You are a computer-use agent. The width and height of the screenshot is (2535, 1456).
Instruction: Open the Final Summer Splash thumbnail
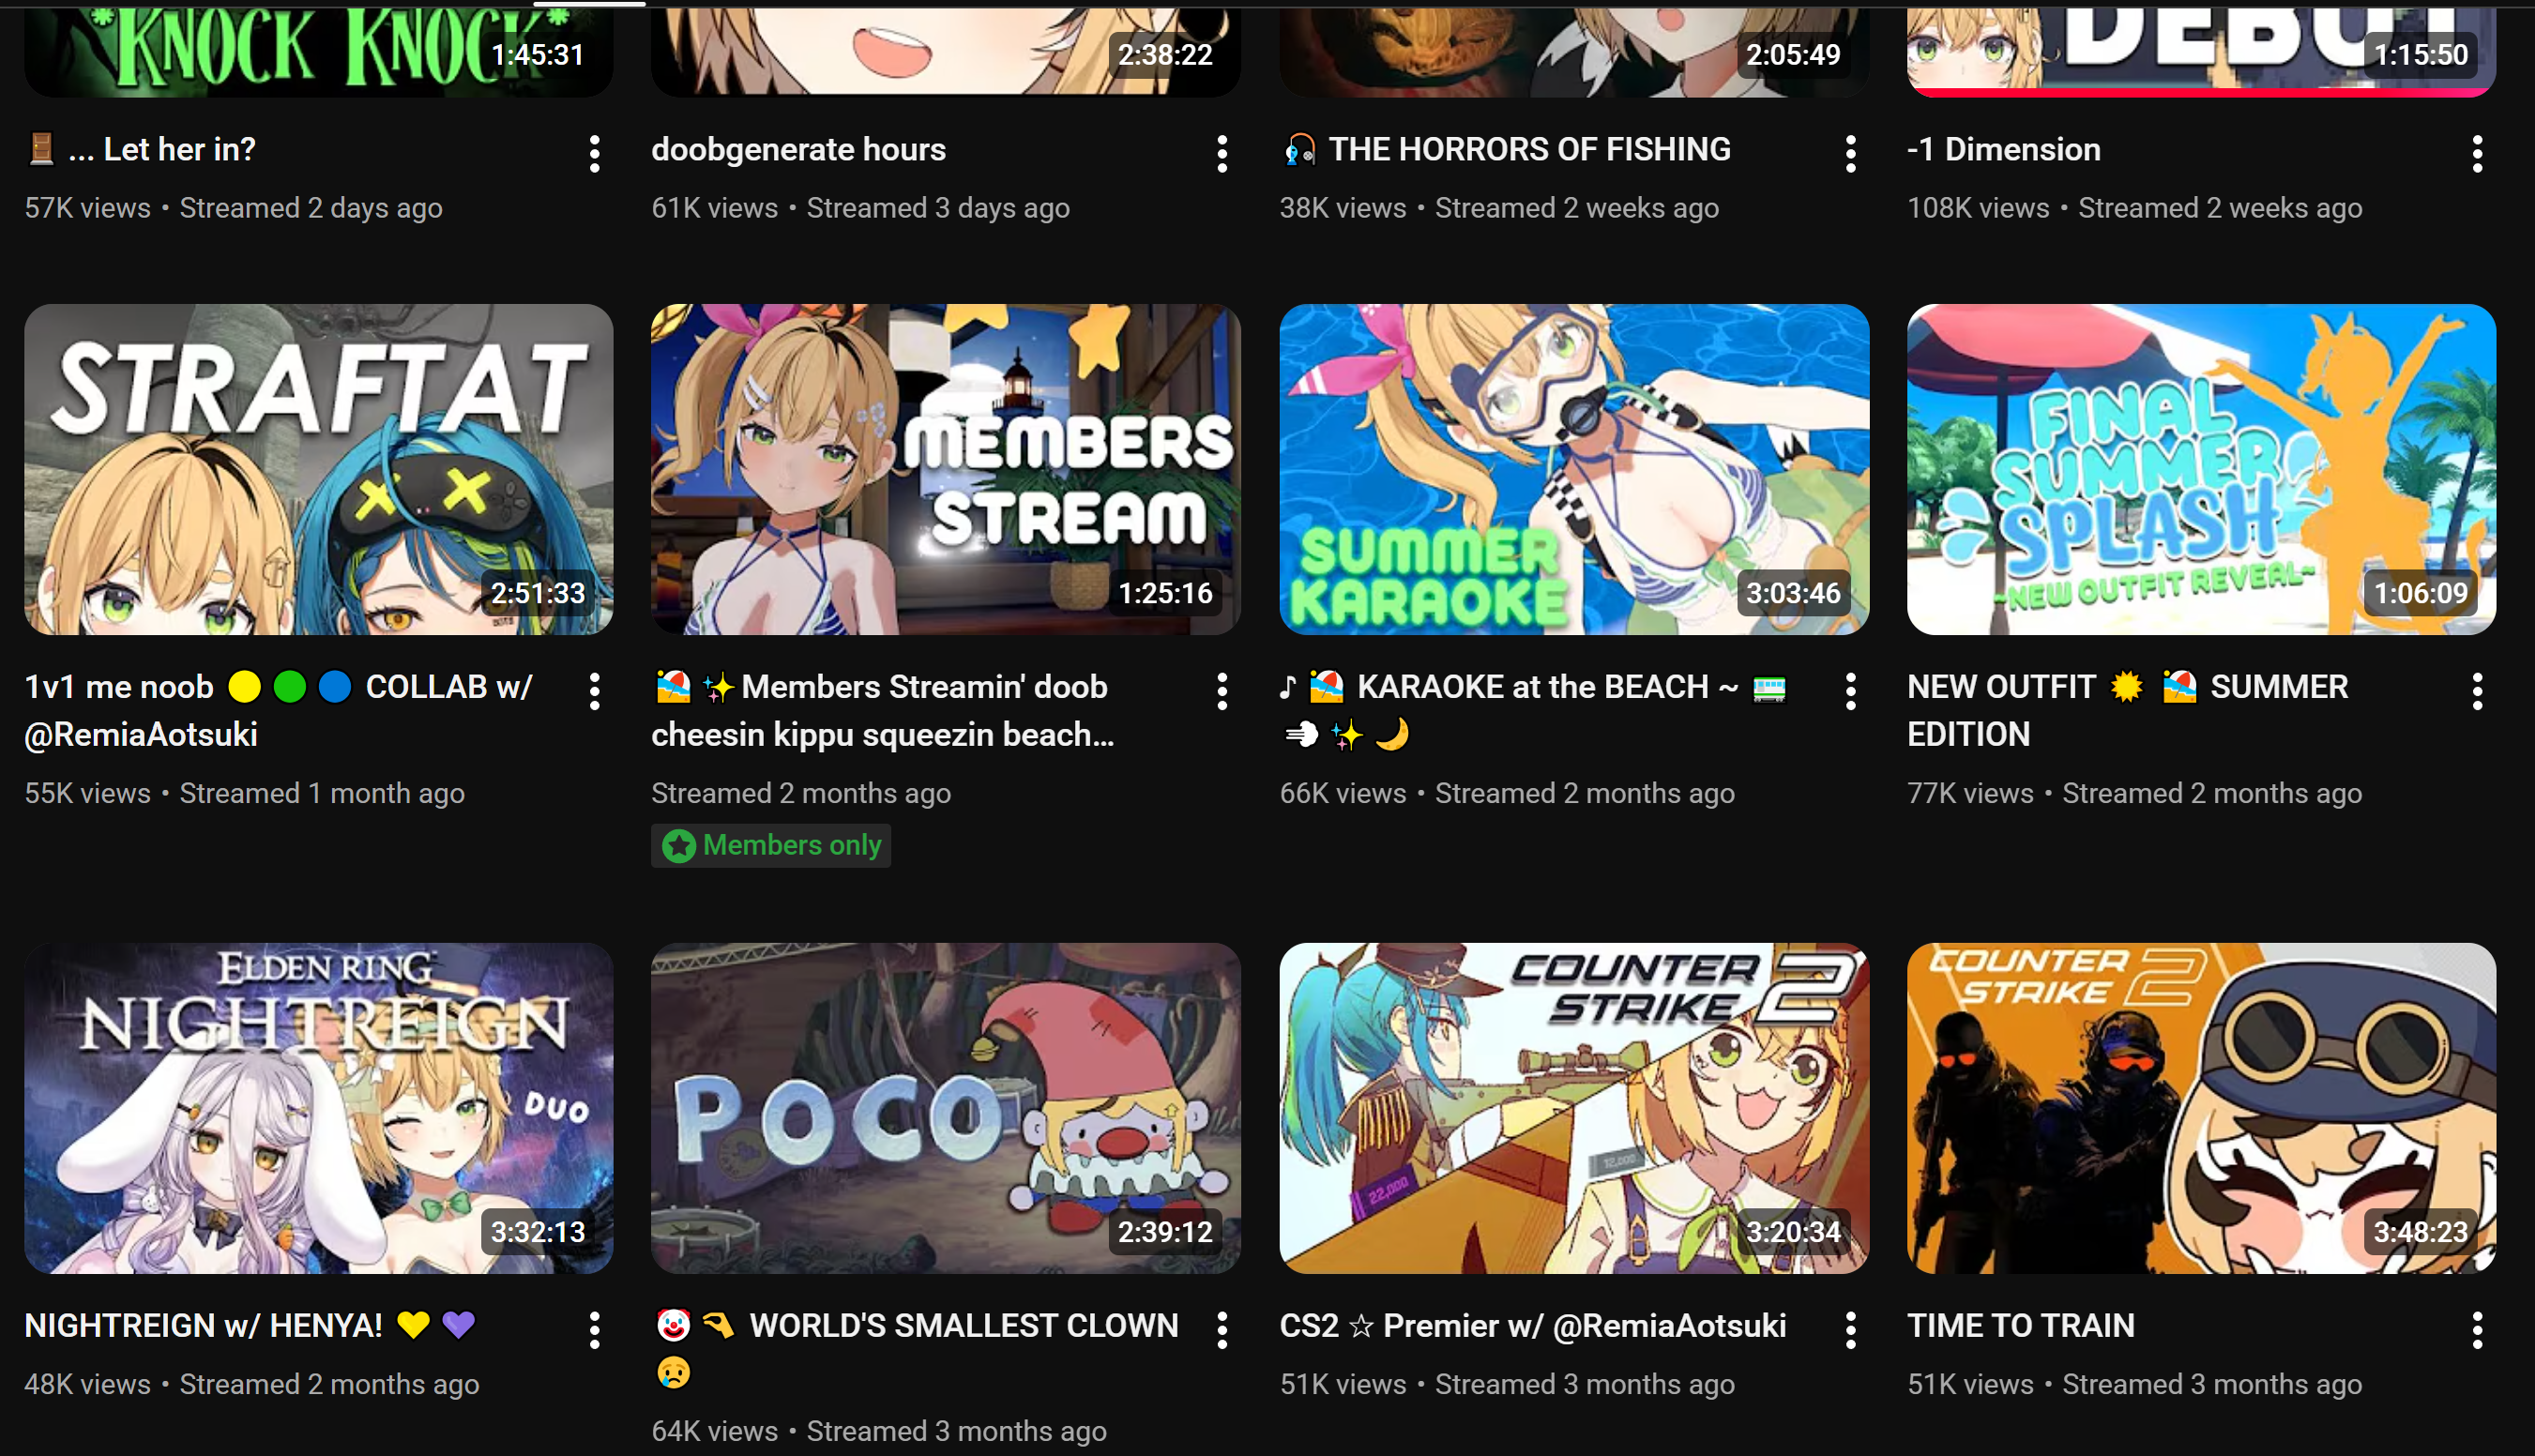(x=2201, y=469)
